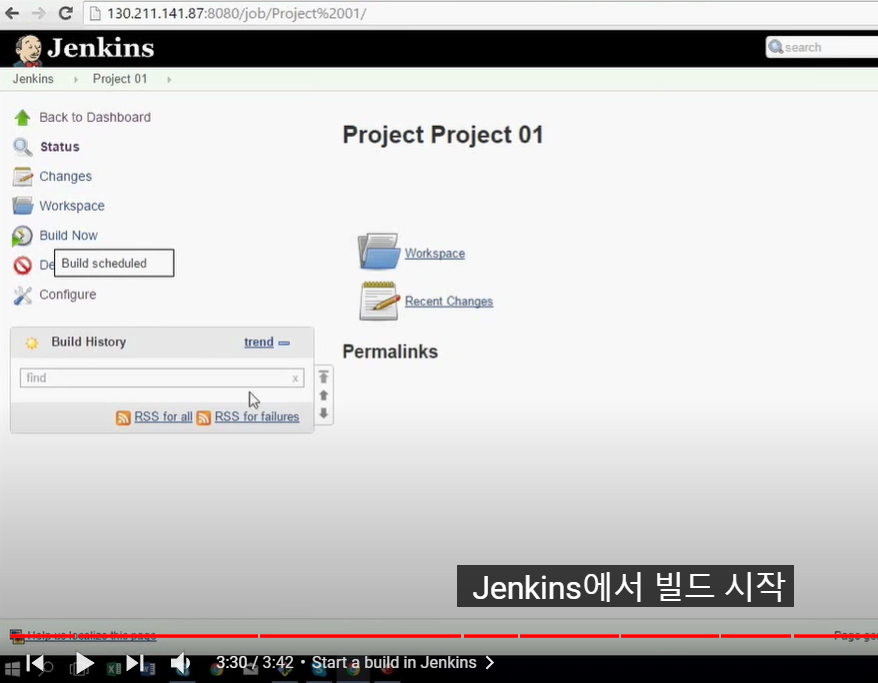The width and height of the screenshot is (878, 683).
Task: Clear the find field with the x button
Action: [x=295, y=378]
